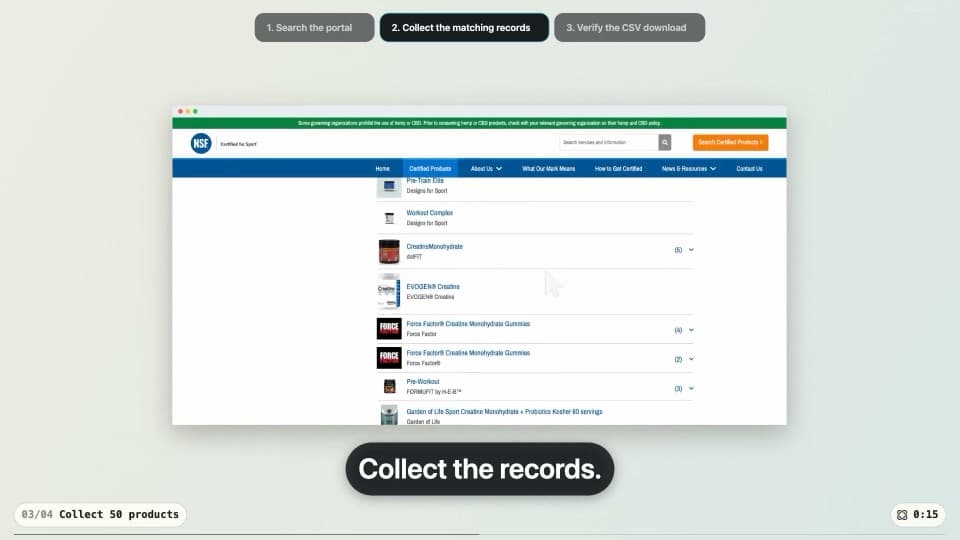Viewport: 960px width, 540px height.
Task: Open the Contact Us nav item
Action: 749,168
